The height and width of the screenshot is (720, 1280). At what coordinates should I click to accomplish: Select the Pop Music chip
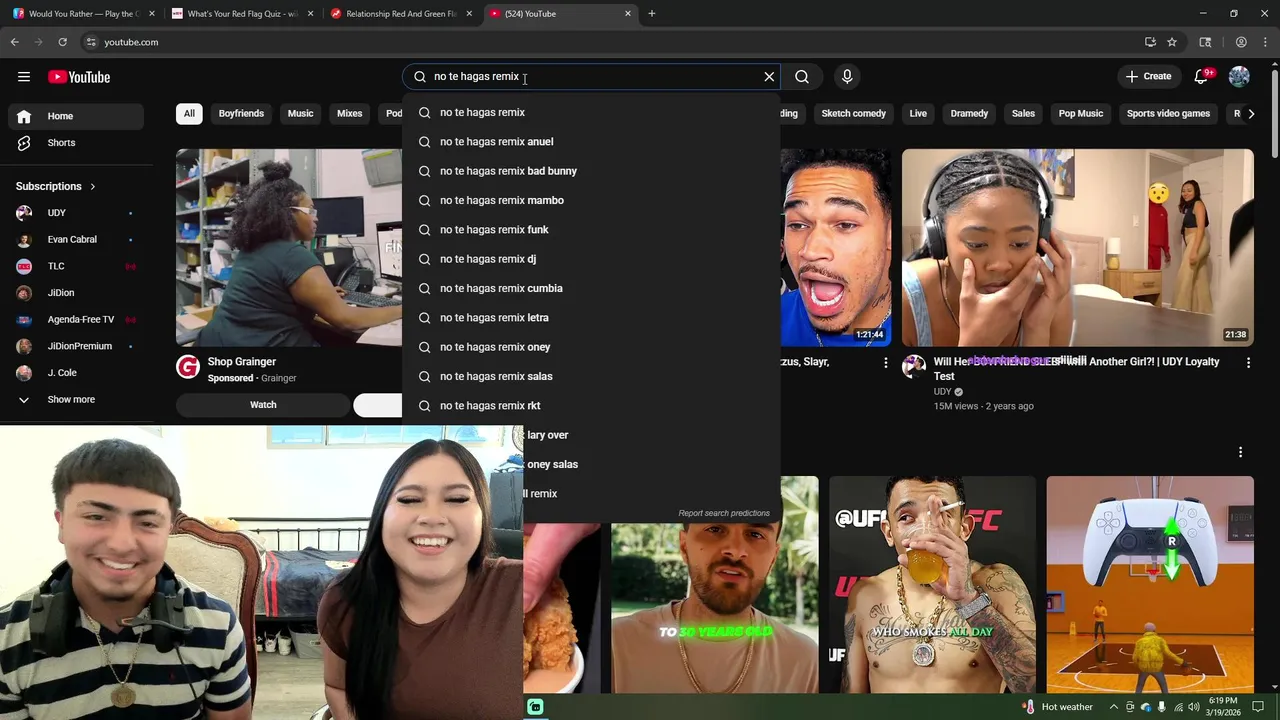coord(1081,114)
